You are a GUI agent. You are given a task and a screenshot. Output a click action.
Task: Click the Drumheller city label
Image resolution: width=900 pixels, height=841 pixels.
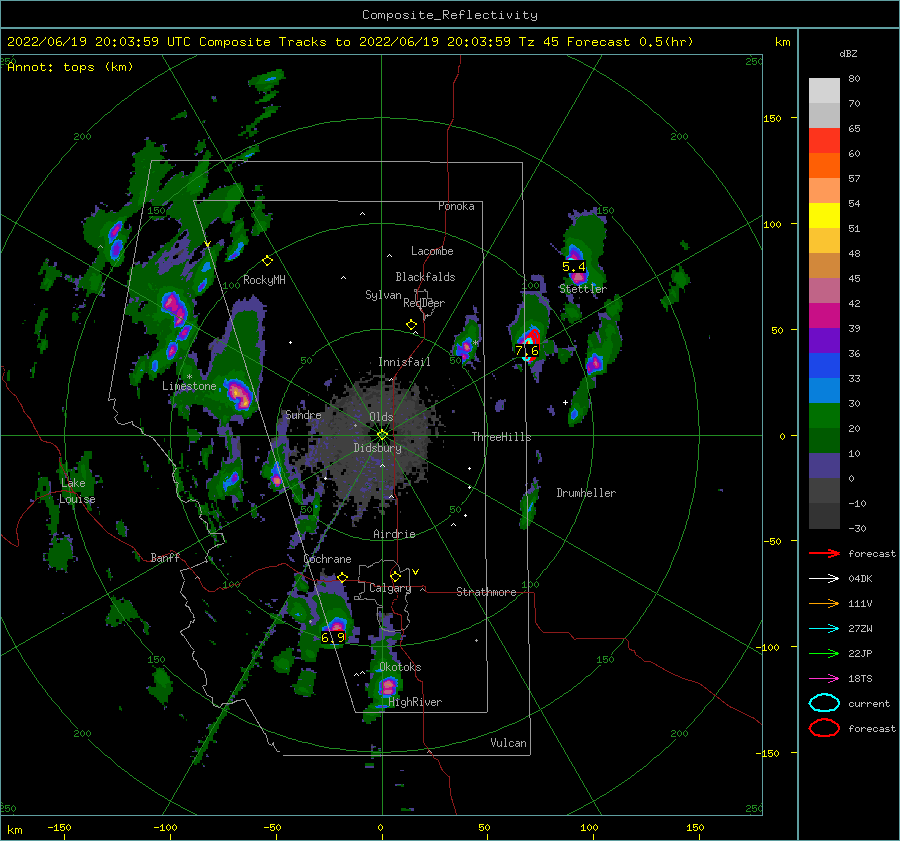click(x=586, y=493)
